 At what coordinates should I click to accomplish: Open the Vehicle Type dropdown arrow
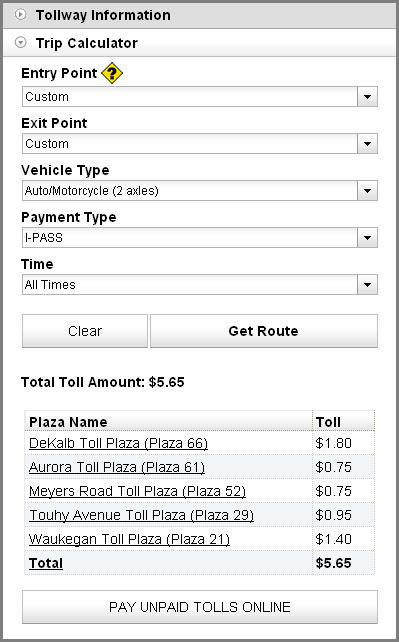(367, 191)
